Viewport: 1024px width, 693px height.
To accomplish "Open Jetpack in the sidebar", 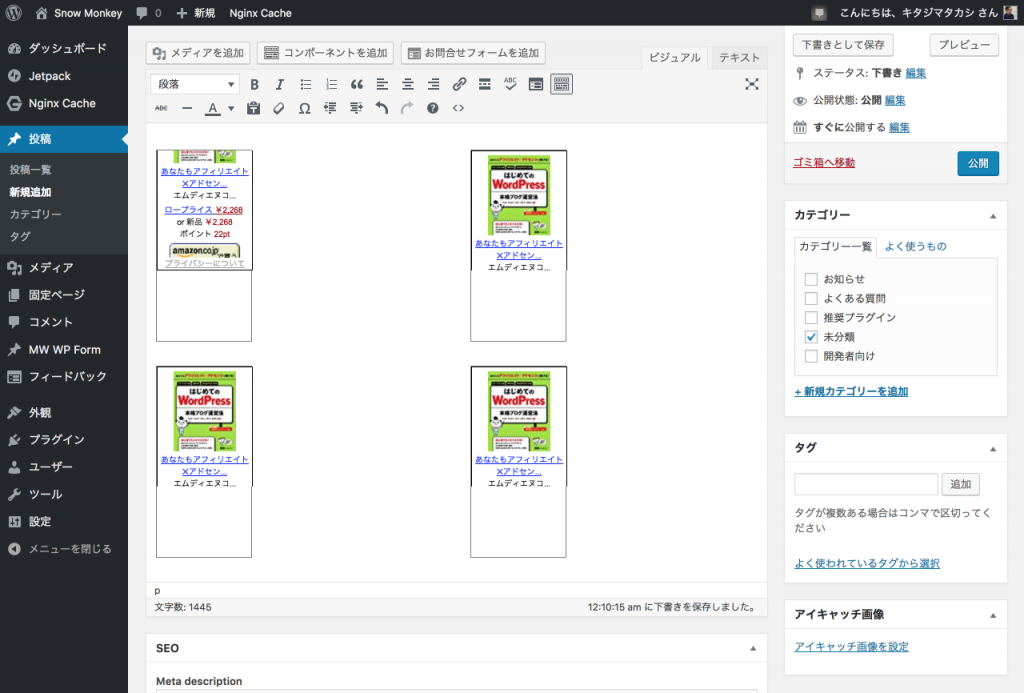I will tap(64, 76).
